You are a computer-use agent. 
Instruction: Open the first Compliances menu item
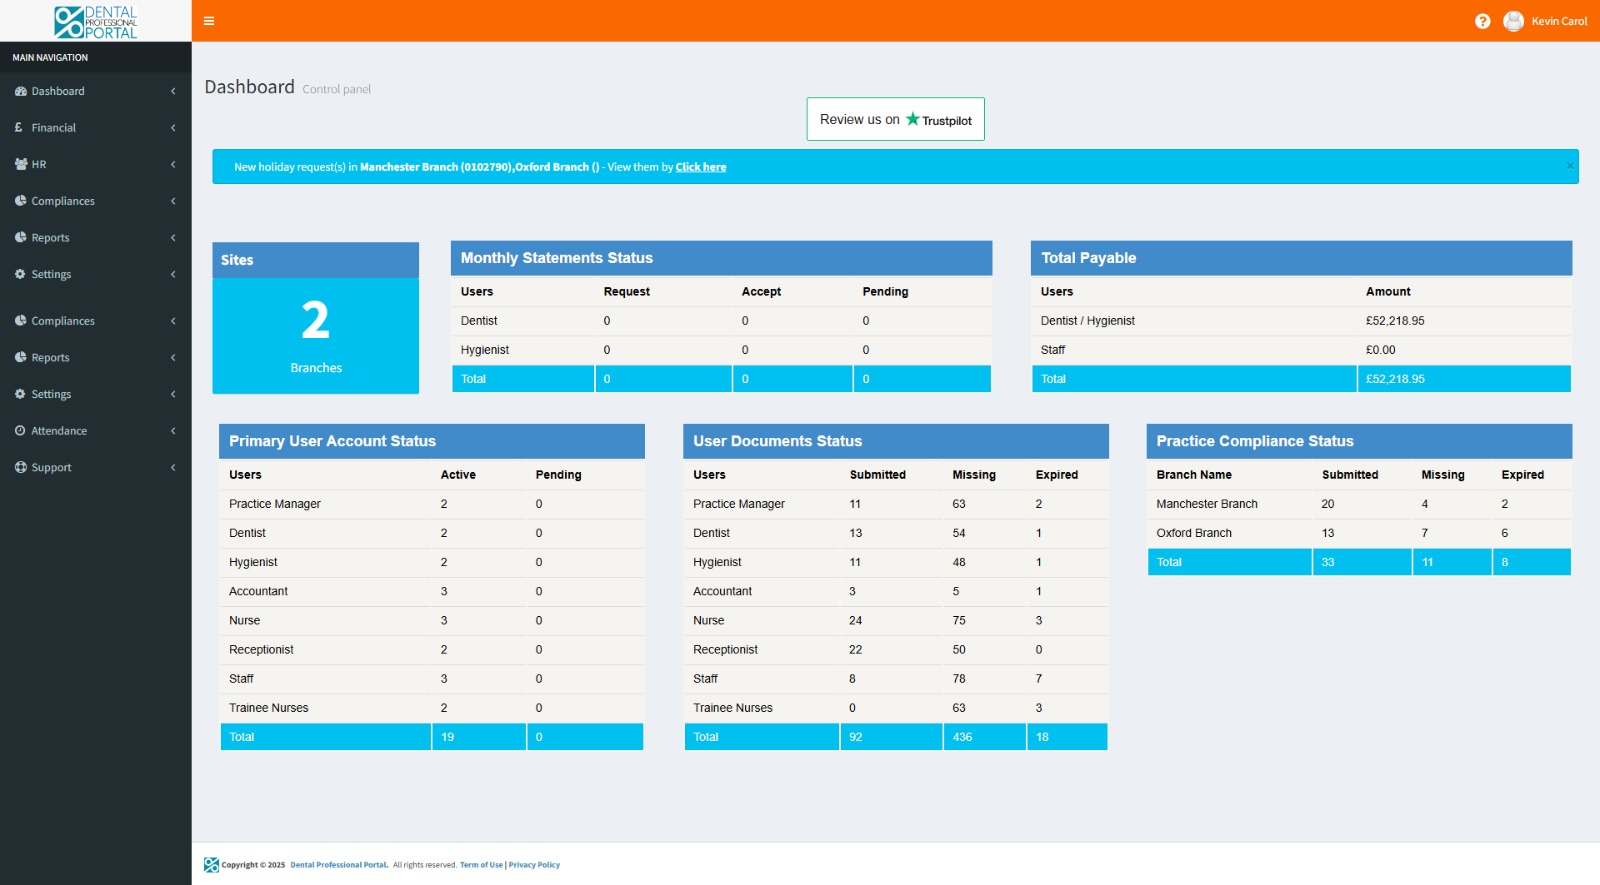coord(63,201)
